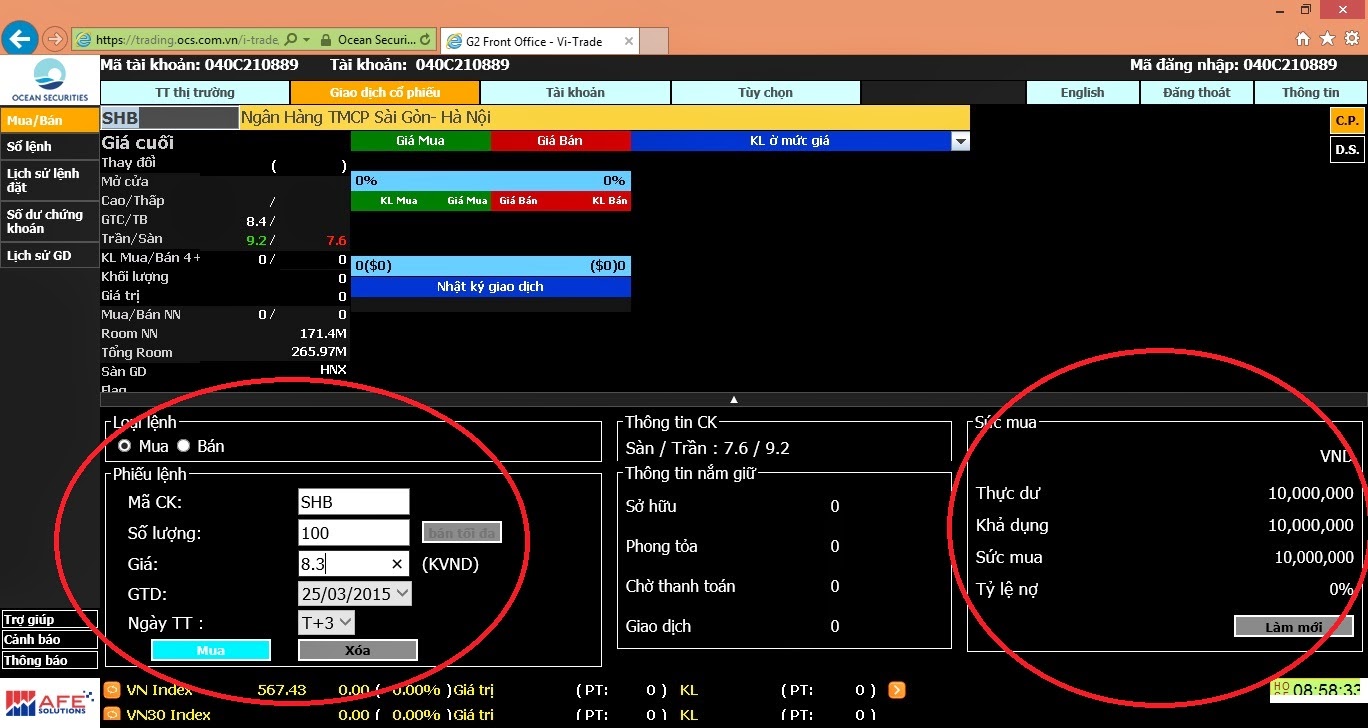Refresh the page via address bar icon
Viewport: 1368px width, 728px height.
(x=427, y=40)
